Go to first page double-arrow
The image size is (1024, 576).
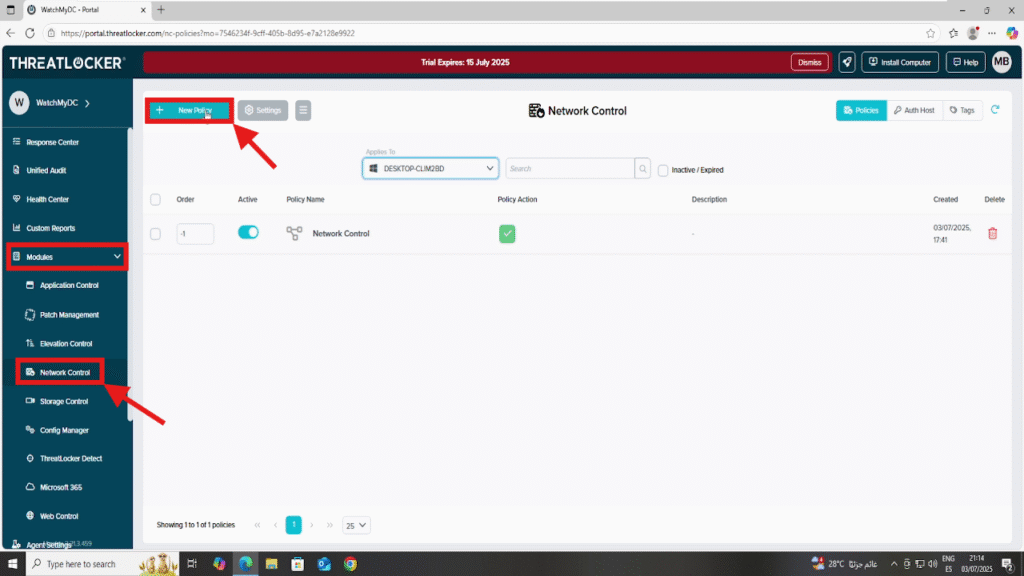pyautogui.click(x=257, y=525)
